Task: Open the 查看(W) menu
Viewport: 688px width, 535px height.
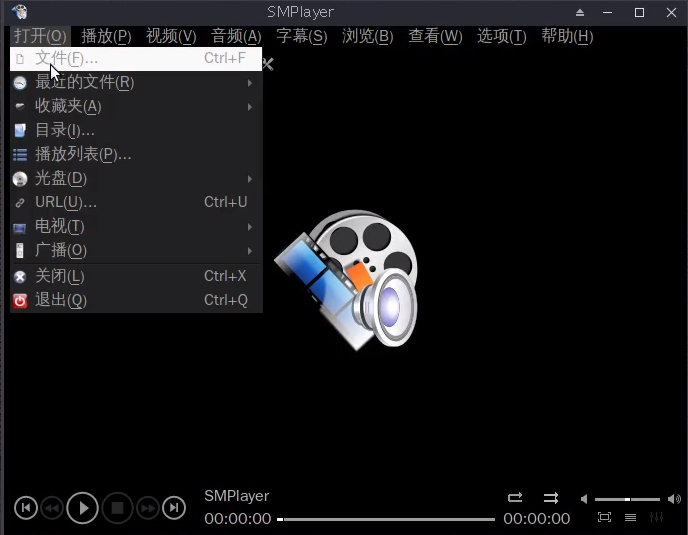Action: [x=435, y=36]
